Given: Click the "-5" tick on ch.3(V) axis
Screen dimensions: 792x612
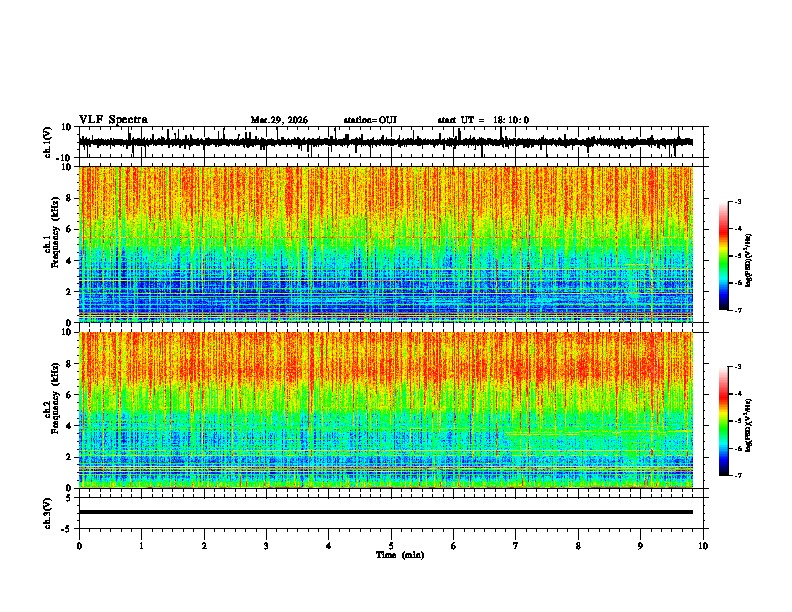Looking at the screenshot, I should click(67, 529).
